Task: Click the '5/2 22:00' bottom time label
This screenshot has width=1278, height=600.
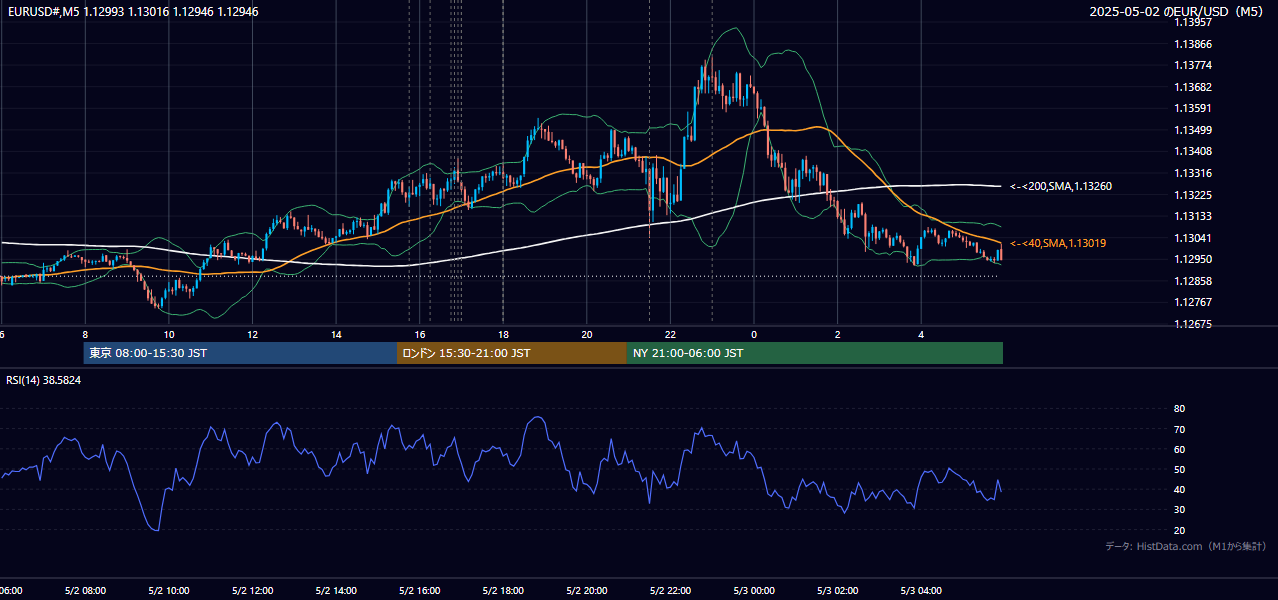Action: coord(670,591)
